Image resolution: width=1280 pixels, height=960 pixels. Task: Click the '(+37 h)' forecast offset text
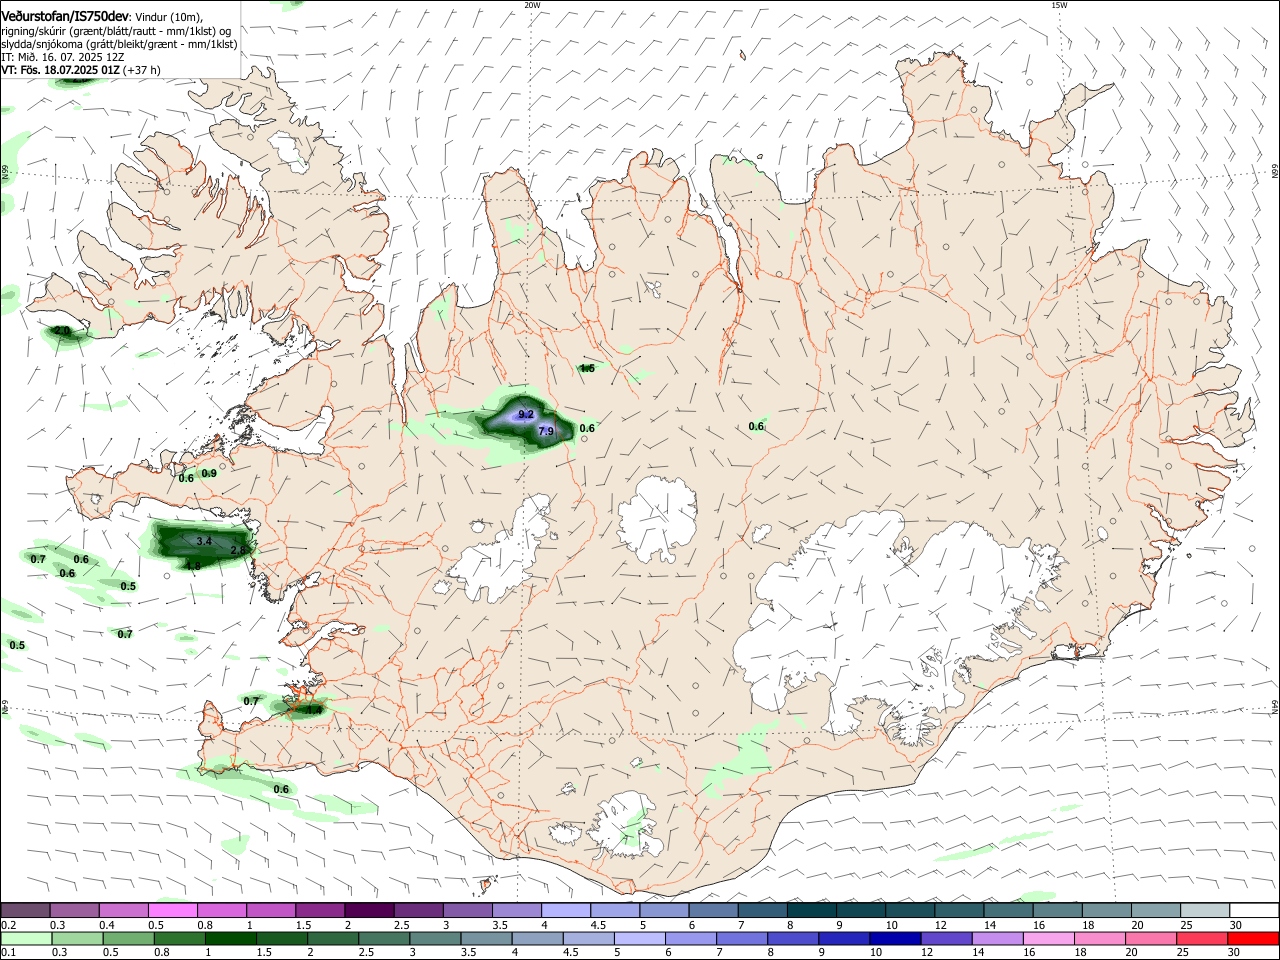point(143,70)
